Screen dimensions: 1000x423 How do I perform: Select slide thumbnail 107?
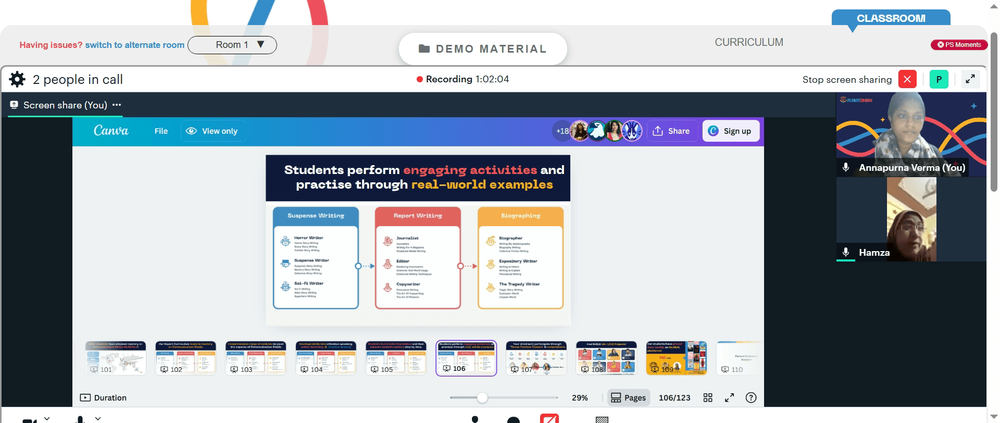[x=536, y=358]
